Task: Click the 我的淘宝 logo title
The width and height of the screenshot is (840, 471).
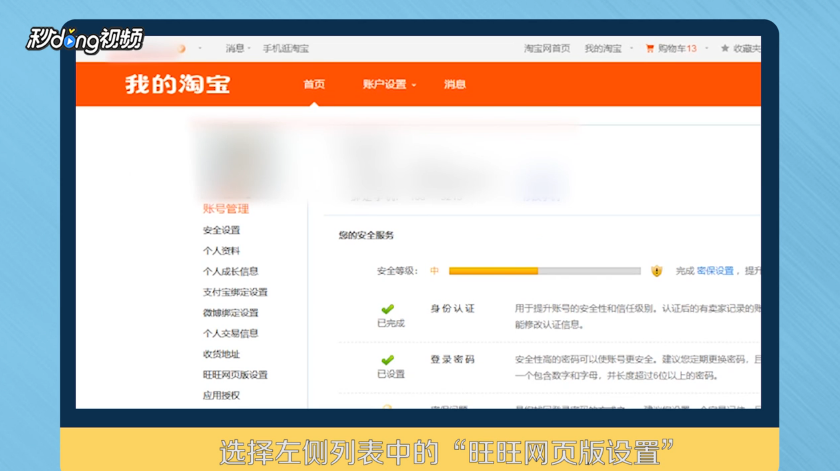Action: tap(178, 84)
